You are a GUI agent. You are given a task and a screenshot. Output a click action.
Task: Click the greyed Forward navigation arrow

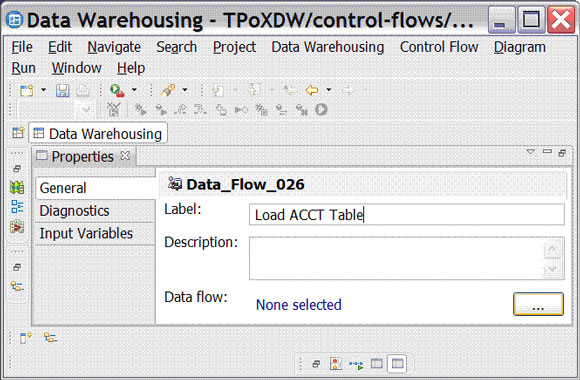(348, 90)
